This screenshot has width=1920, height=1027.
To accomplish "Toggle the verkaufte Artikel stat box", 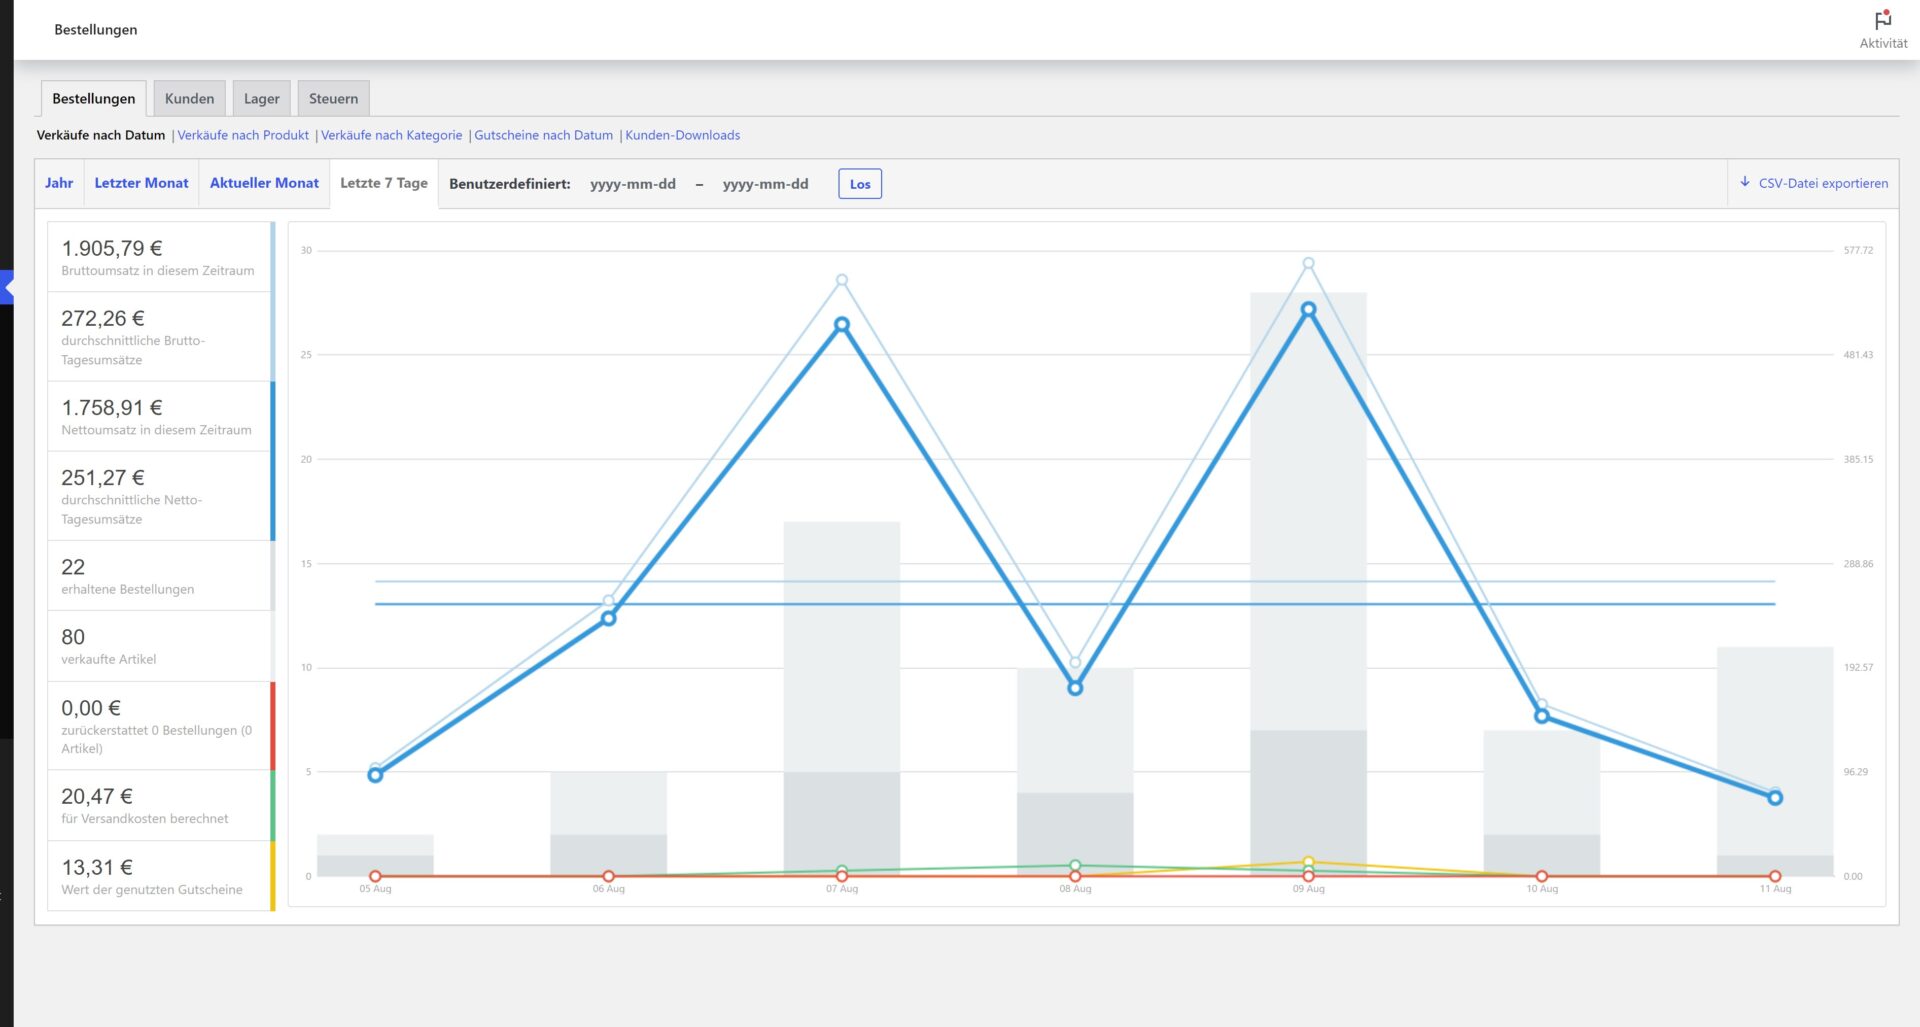I will 155,646.
